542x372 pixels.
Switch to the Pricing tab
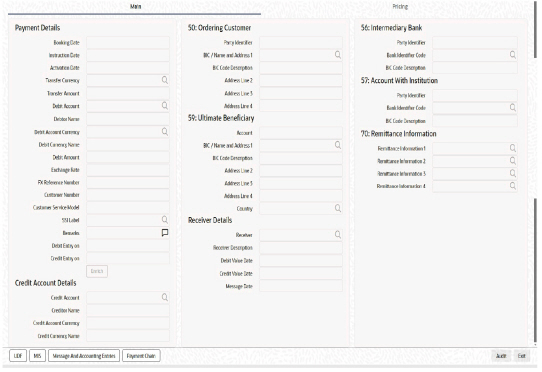tap(400, 7)
